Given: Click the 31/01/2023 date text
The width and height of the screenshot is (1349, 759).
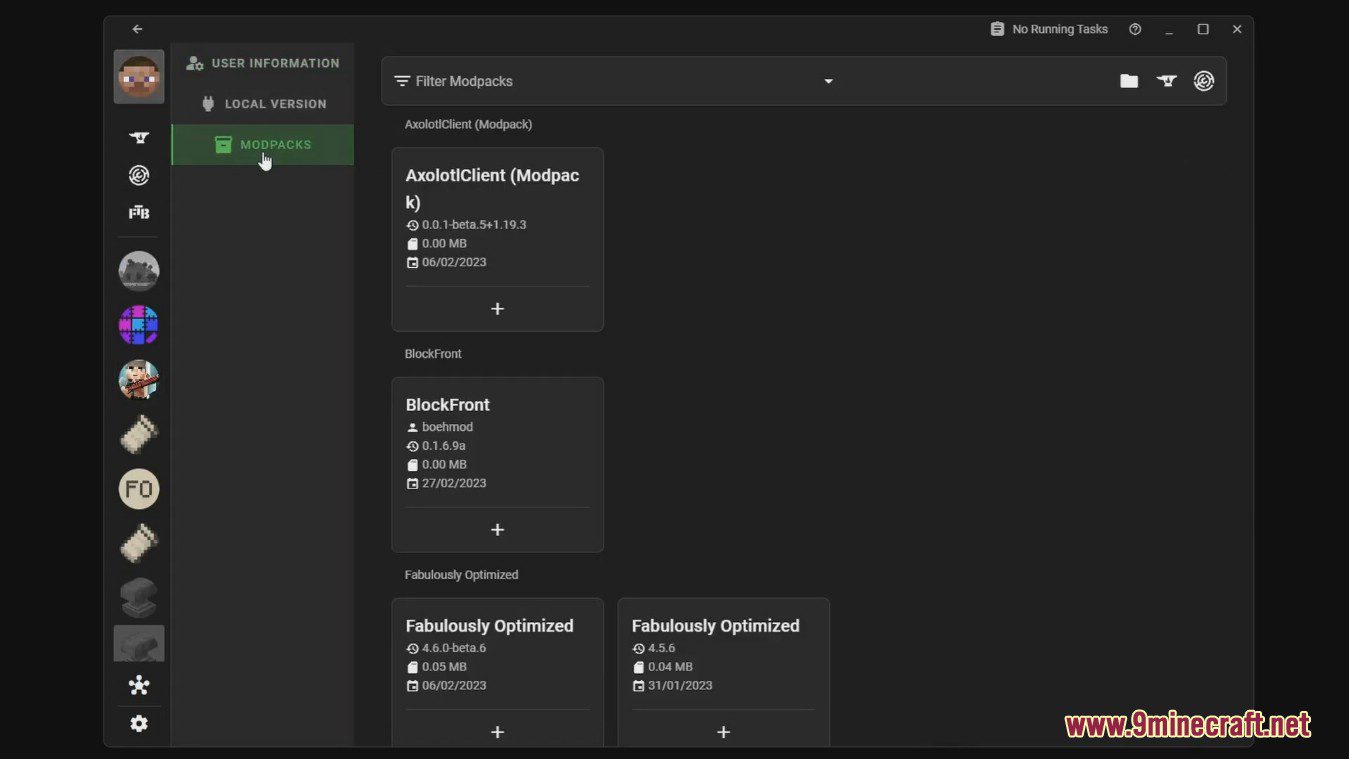Looking at the screenshot, I should [x=680, y=686].
